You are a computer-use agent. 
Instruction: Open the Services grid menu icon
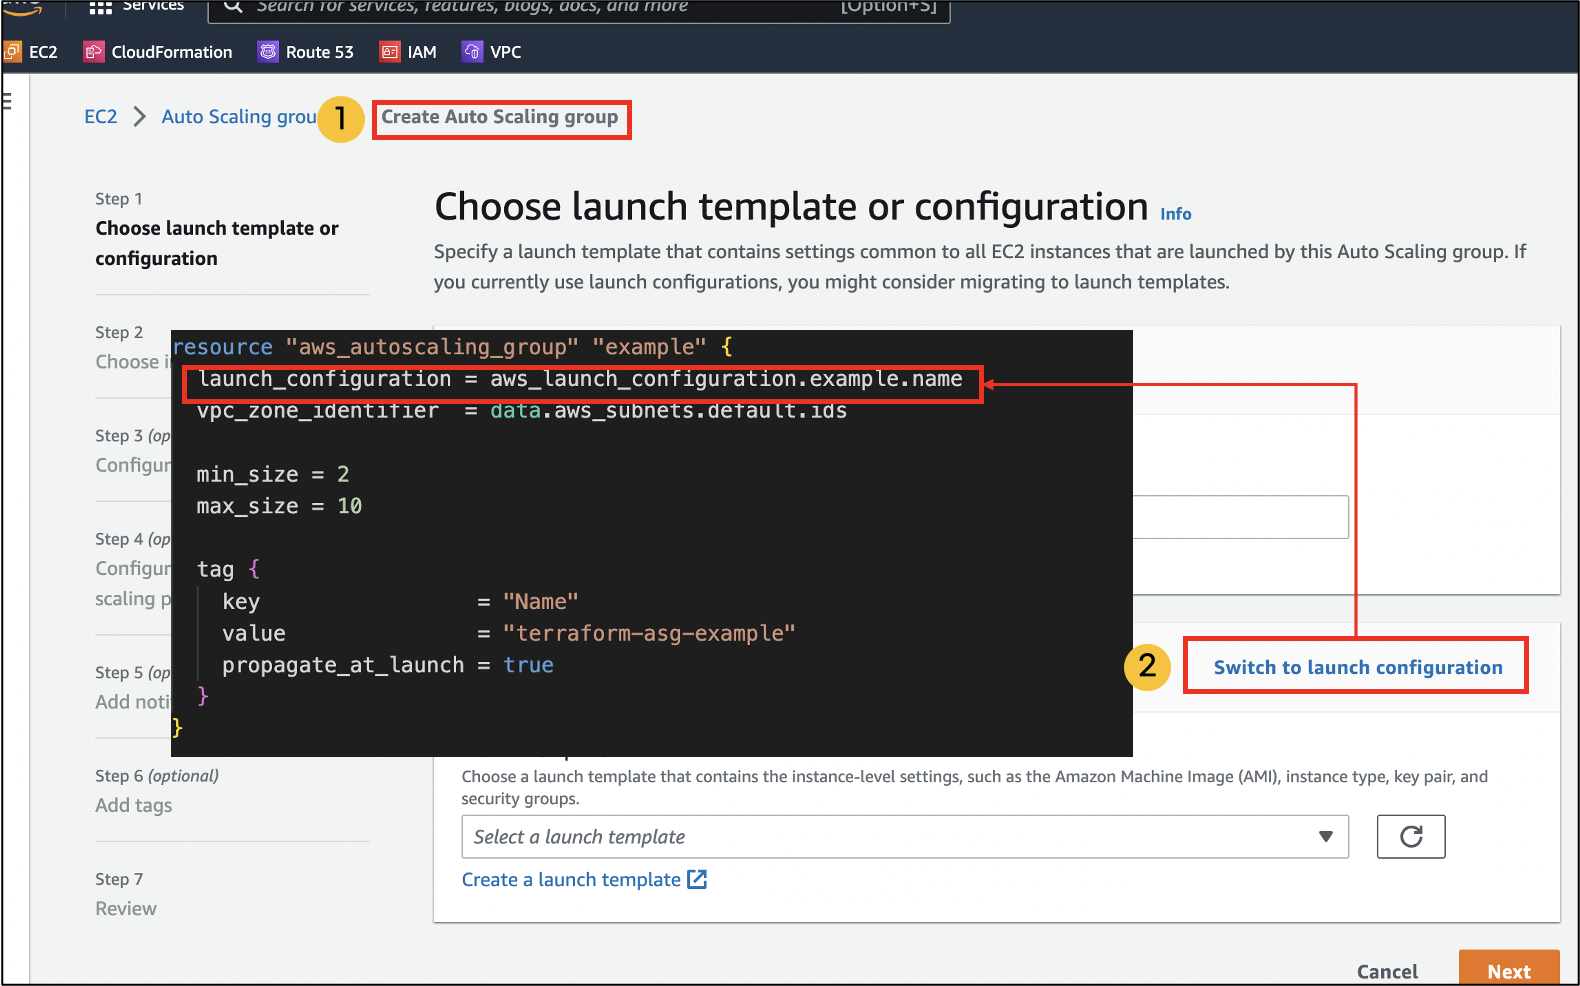pos(100,7)
